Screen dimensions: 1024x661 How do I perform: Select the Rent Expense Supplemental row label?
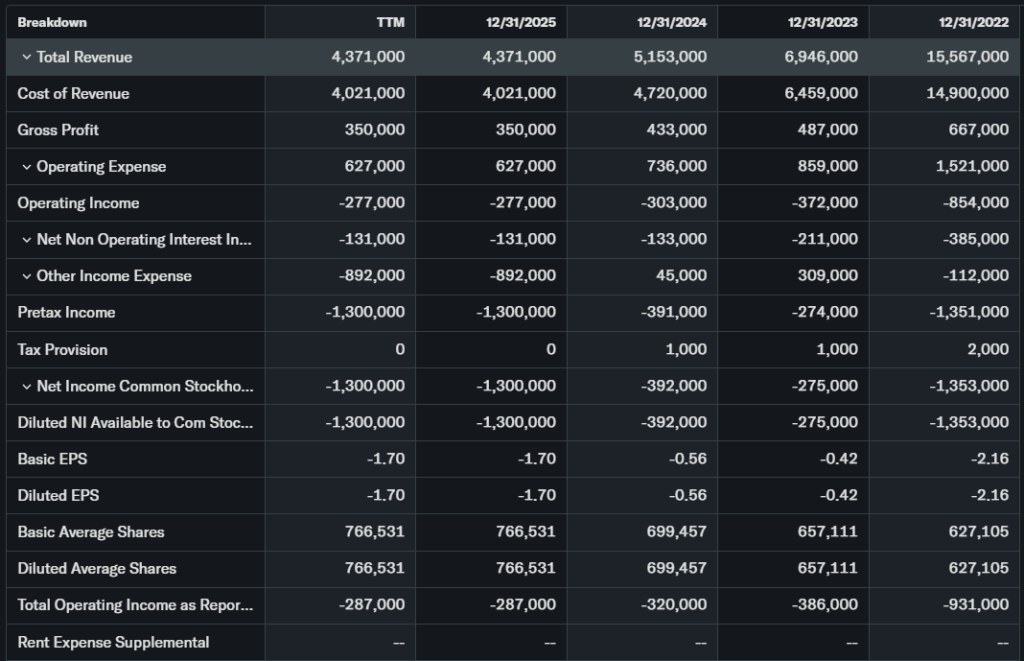point(113,642)
